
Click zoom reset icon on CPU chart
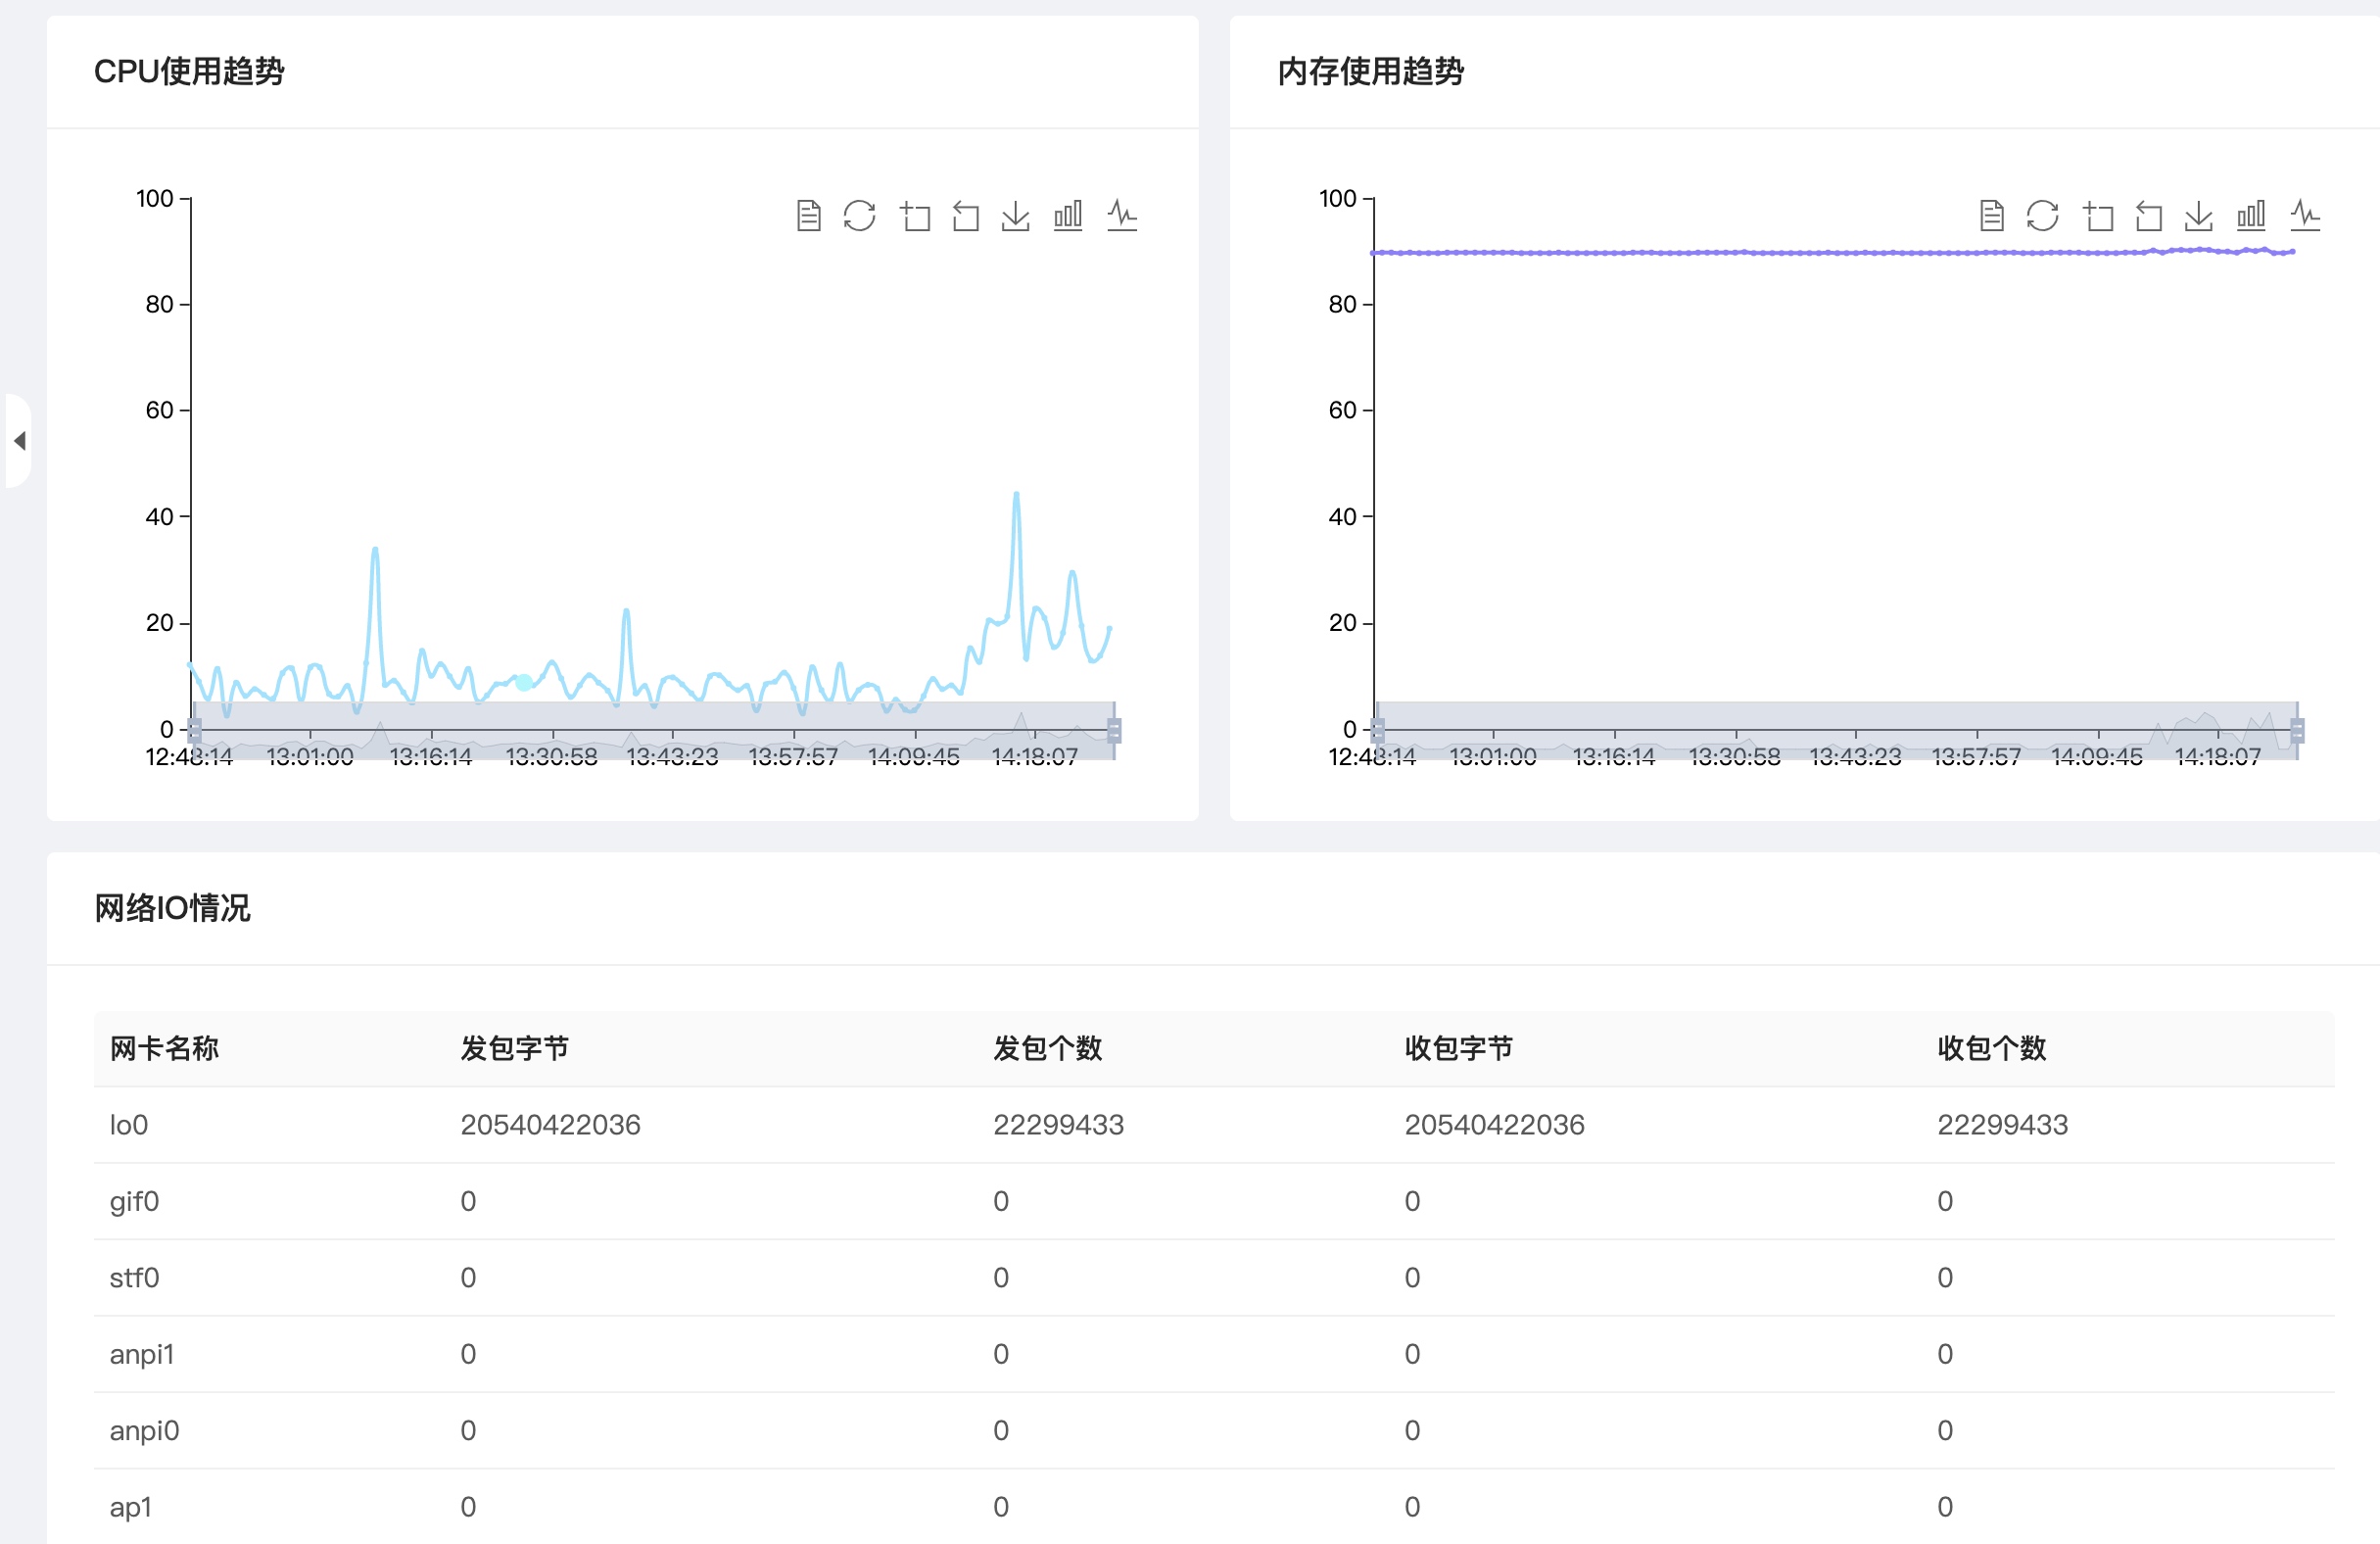965,216
